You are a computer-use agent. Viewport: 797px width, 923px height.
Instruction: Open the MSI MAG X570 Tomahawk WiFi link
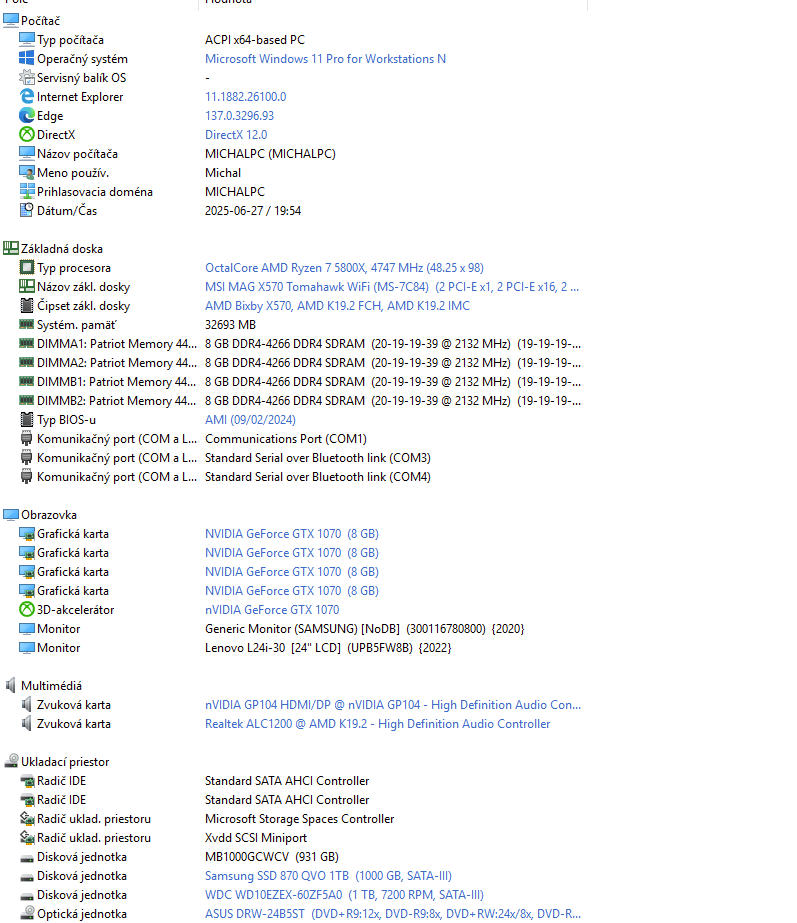(392, 287)
